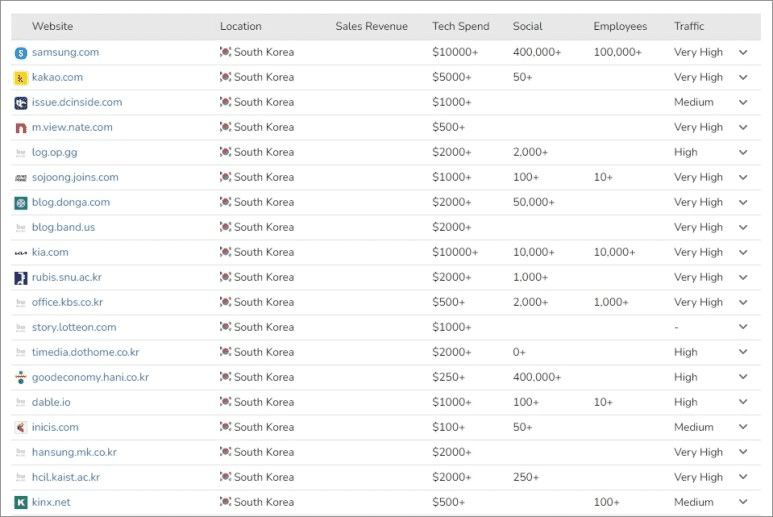Expand the inicis.com row chevron
773x517 pixels.
pyautogui.click(x=743, y=427)
